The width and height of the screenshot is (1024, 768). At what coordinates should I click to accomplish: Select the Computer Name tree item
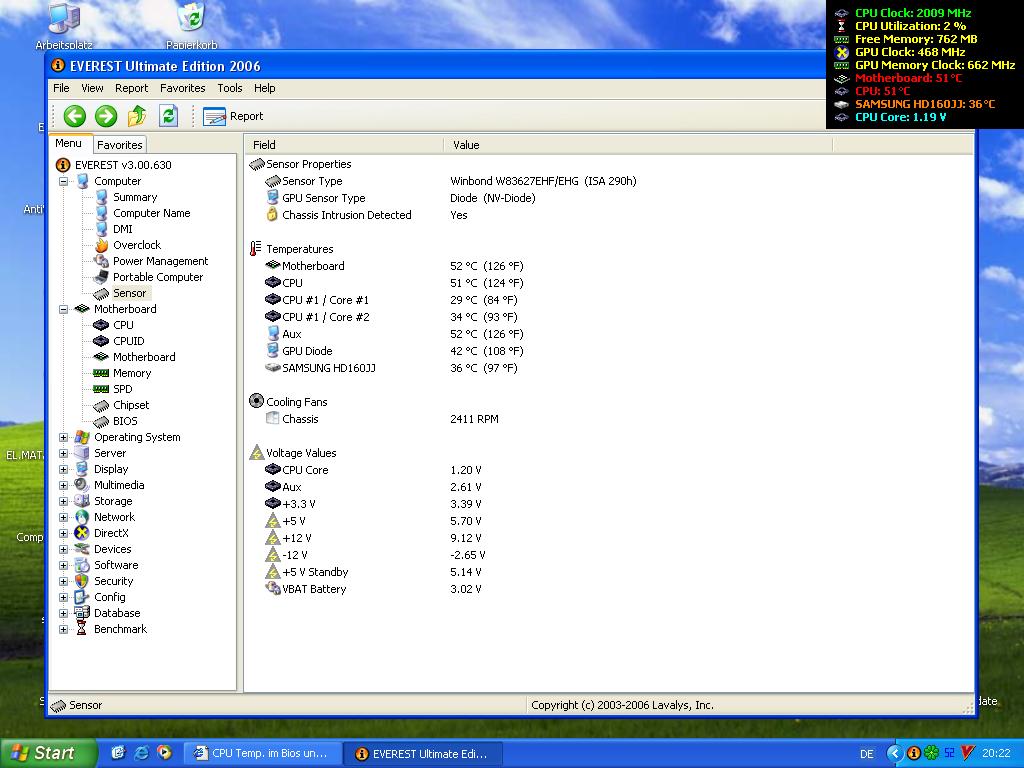coord(152,214)
